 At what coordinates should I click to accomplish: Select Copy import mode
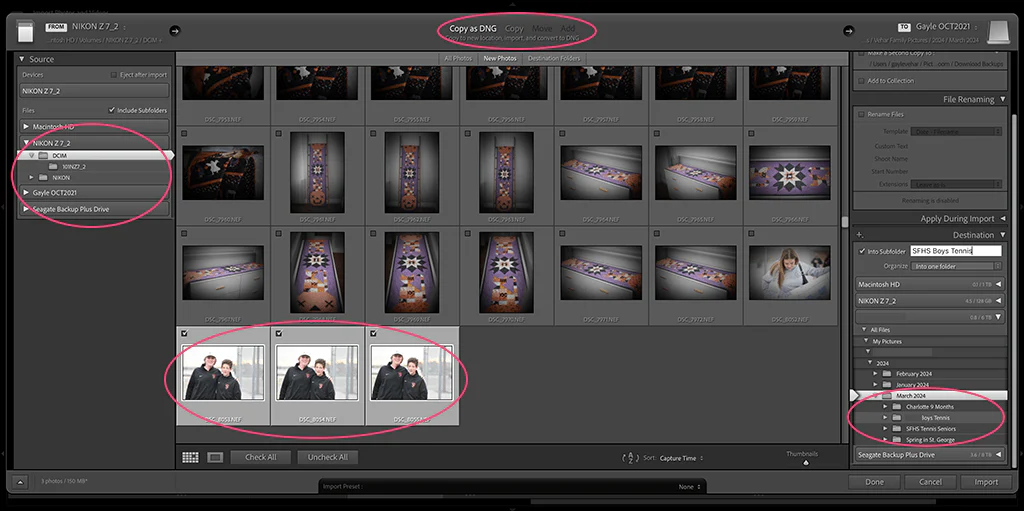tap(514, 29)
